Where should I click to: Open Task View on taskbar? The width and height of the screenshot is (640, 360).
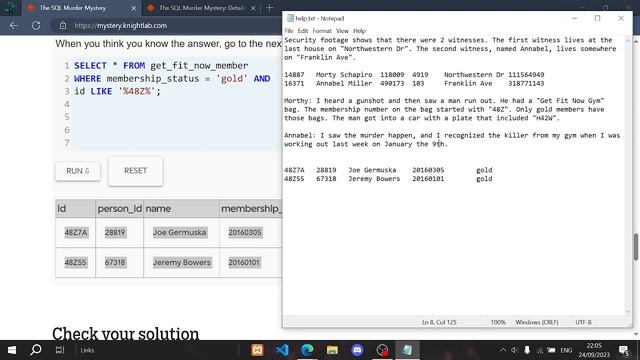coord(60,350)
